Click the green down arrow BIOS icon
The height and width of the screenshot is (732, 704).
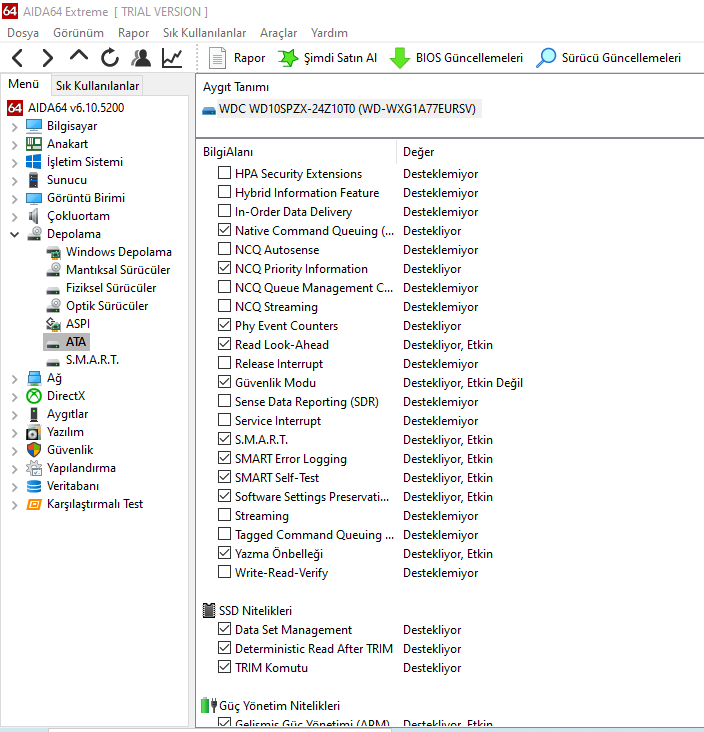[x=400, y=58]
